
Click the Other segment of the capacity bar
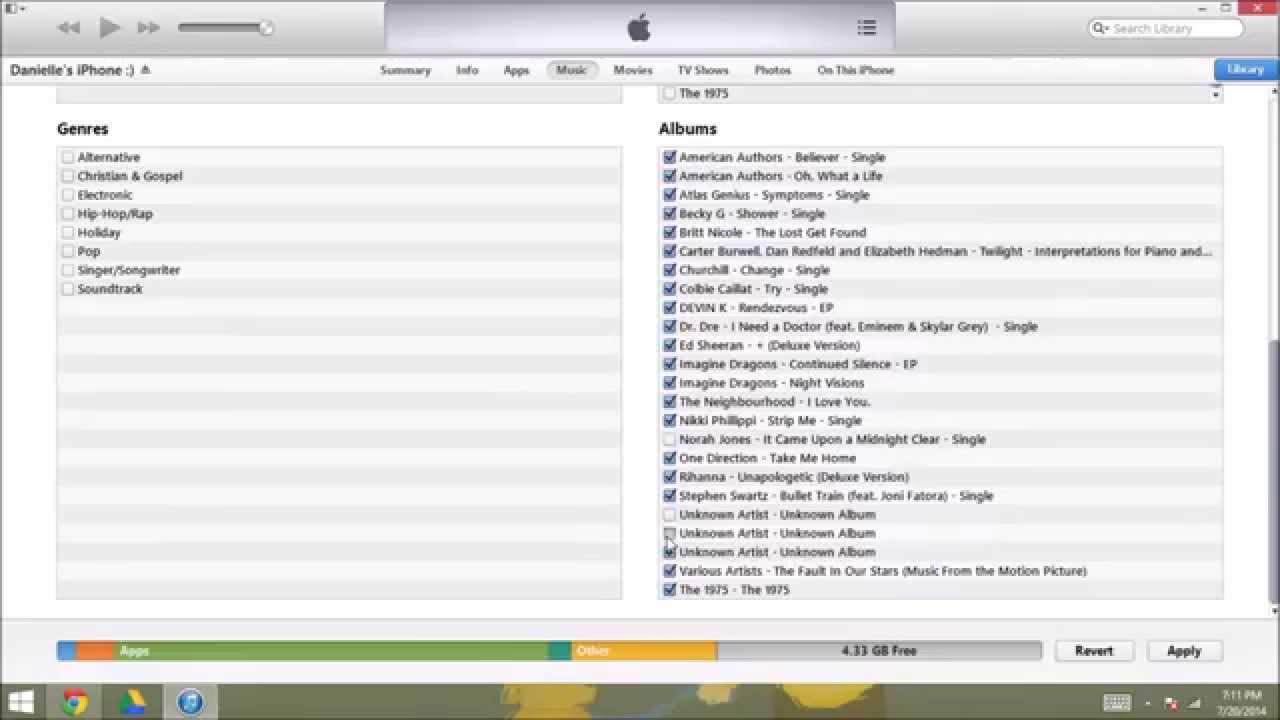(x=645, y=650)
